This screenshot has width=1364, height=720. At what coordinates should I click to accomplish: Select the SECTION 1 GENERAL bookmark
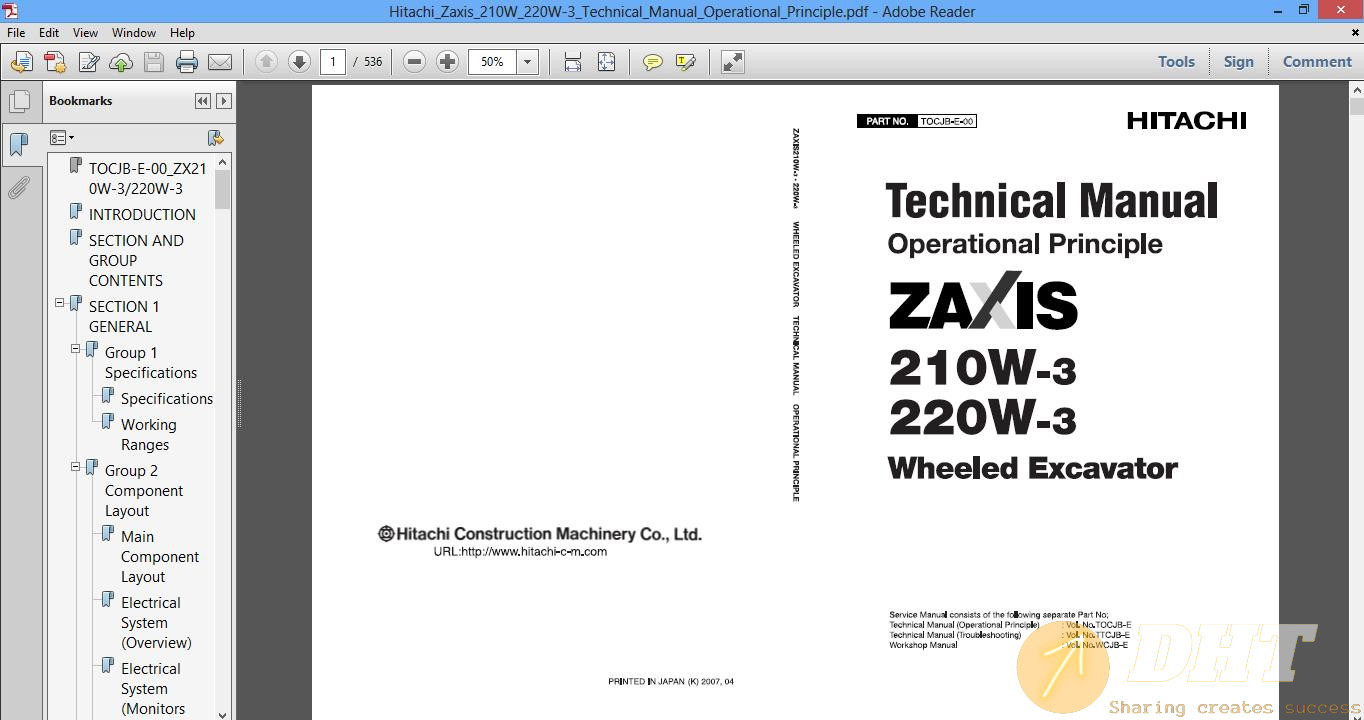(124, 316)
